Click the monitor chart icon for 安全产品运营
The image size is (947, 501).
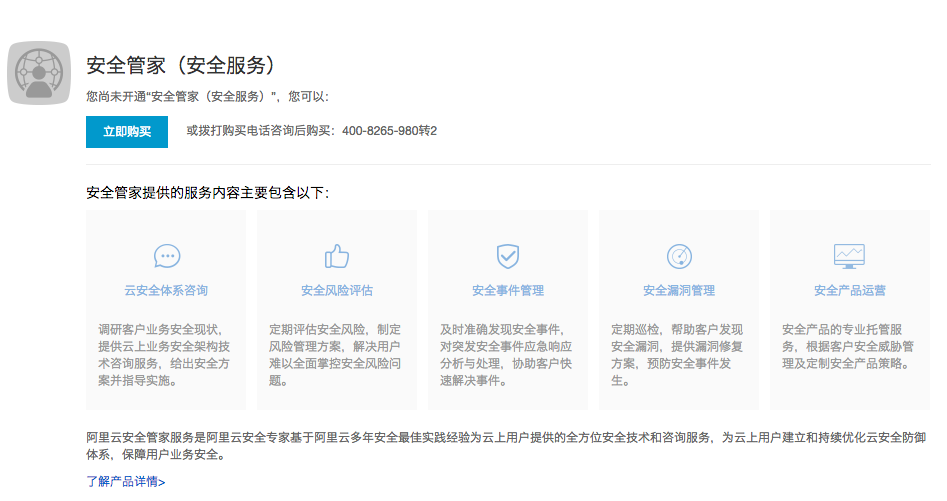(x=849, y=256)
